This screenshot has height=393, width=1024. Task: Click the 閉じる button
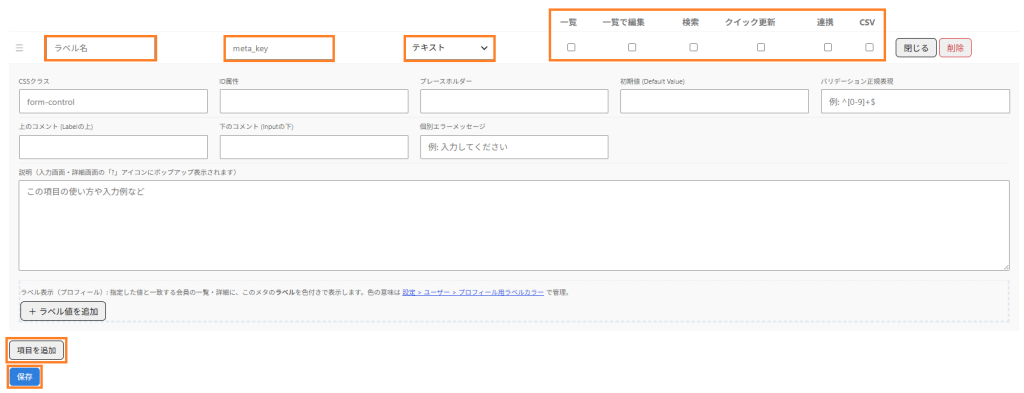tap(916, 48)
